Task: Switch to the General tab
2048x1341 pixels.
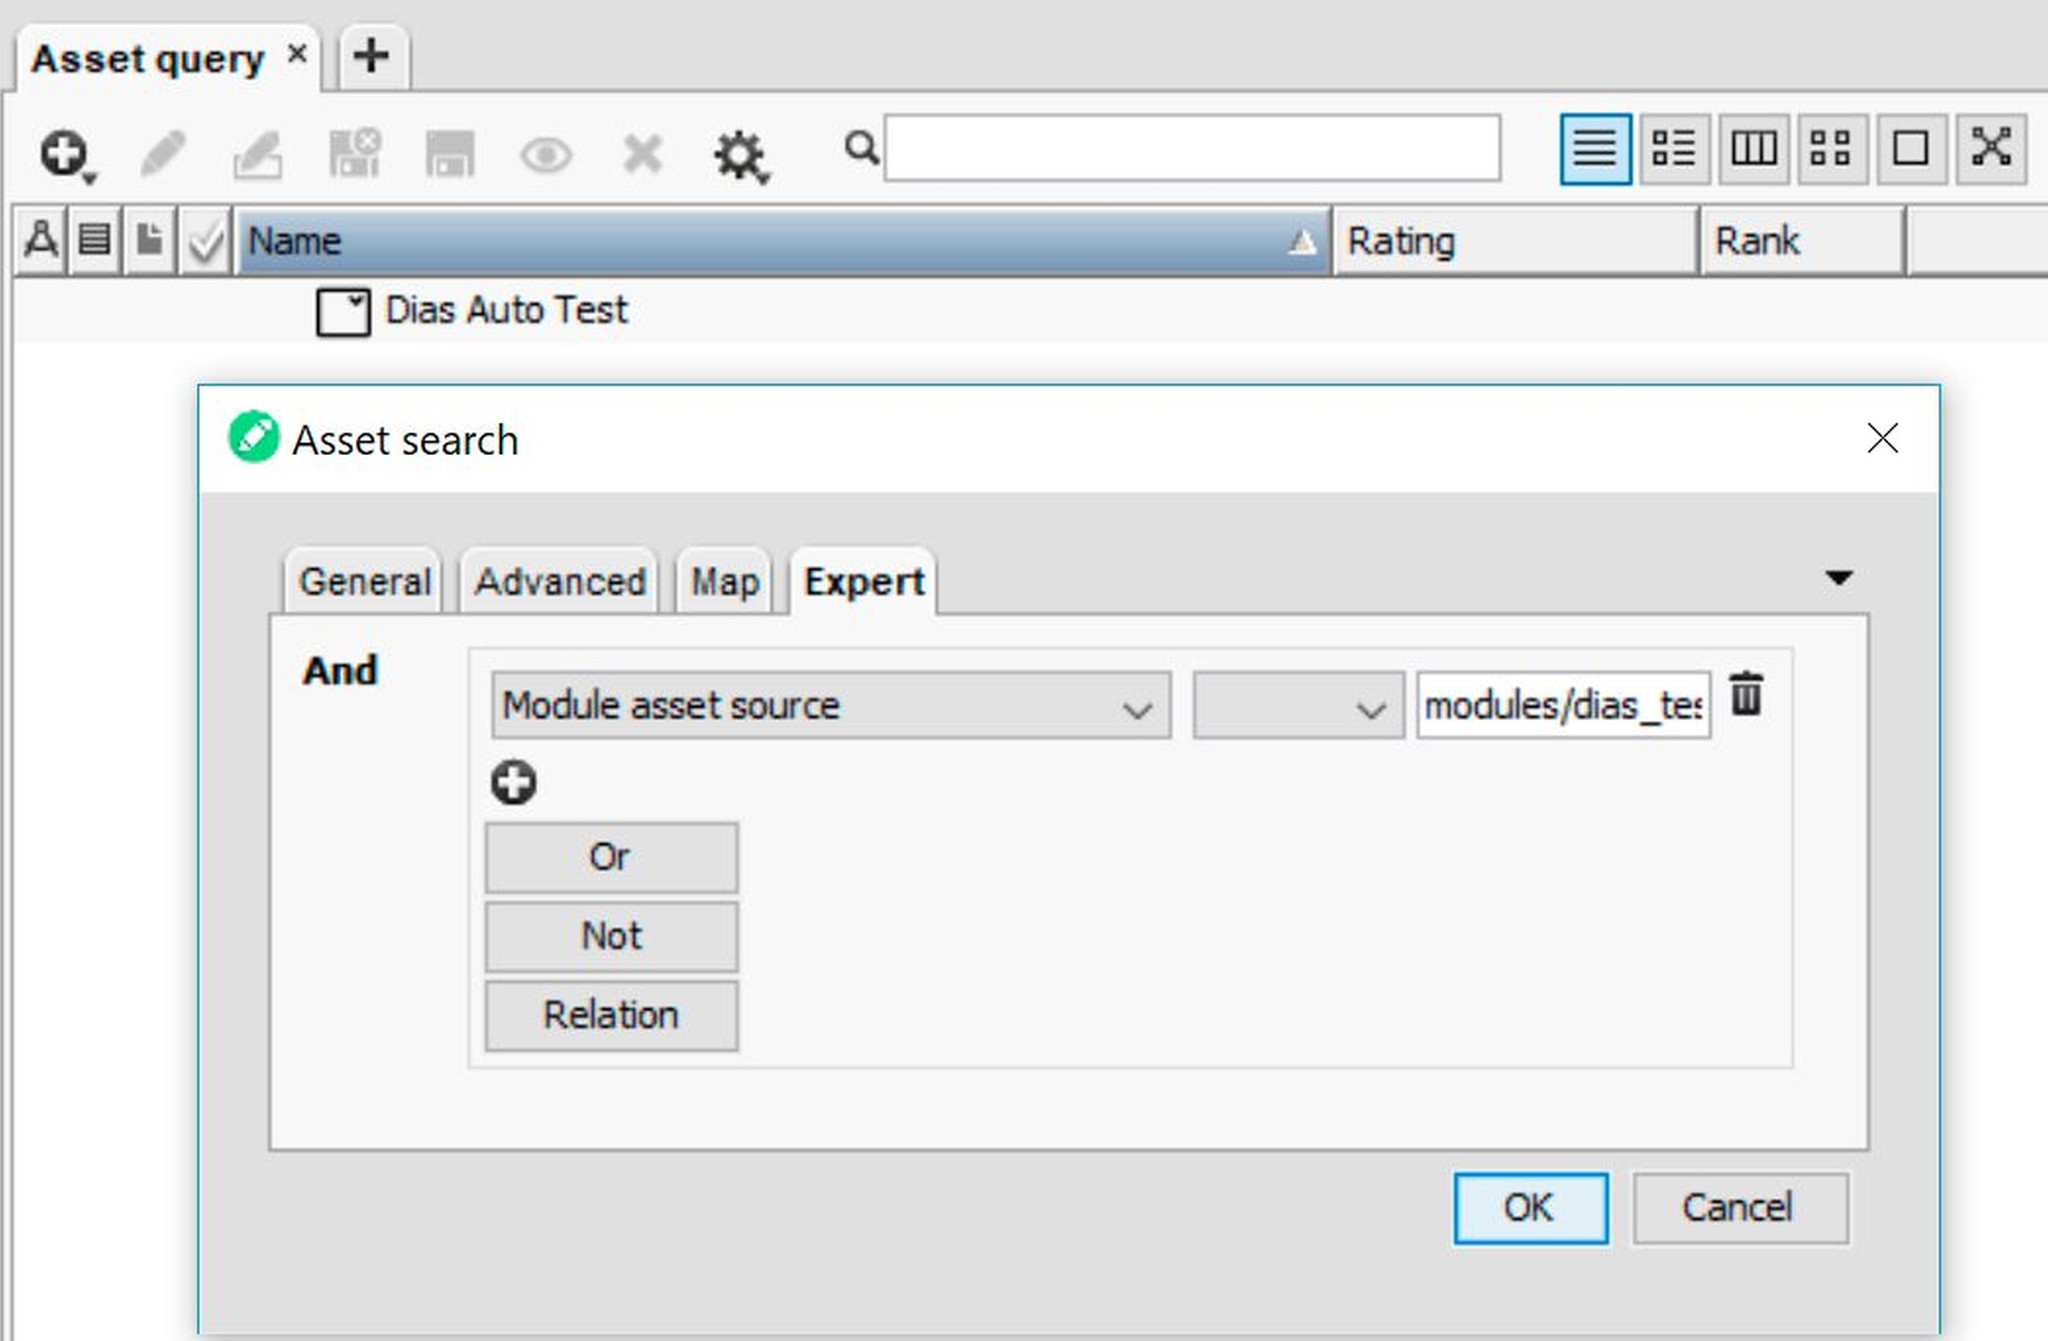Action: 364,581
